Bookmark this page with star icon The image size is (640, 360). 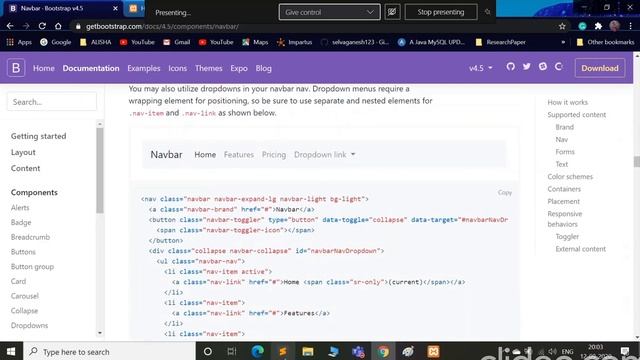(562, 26)
